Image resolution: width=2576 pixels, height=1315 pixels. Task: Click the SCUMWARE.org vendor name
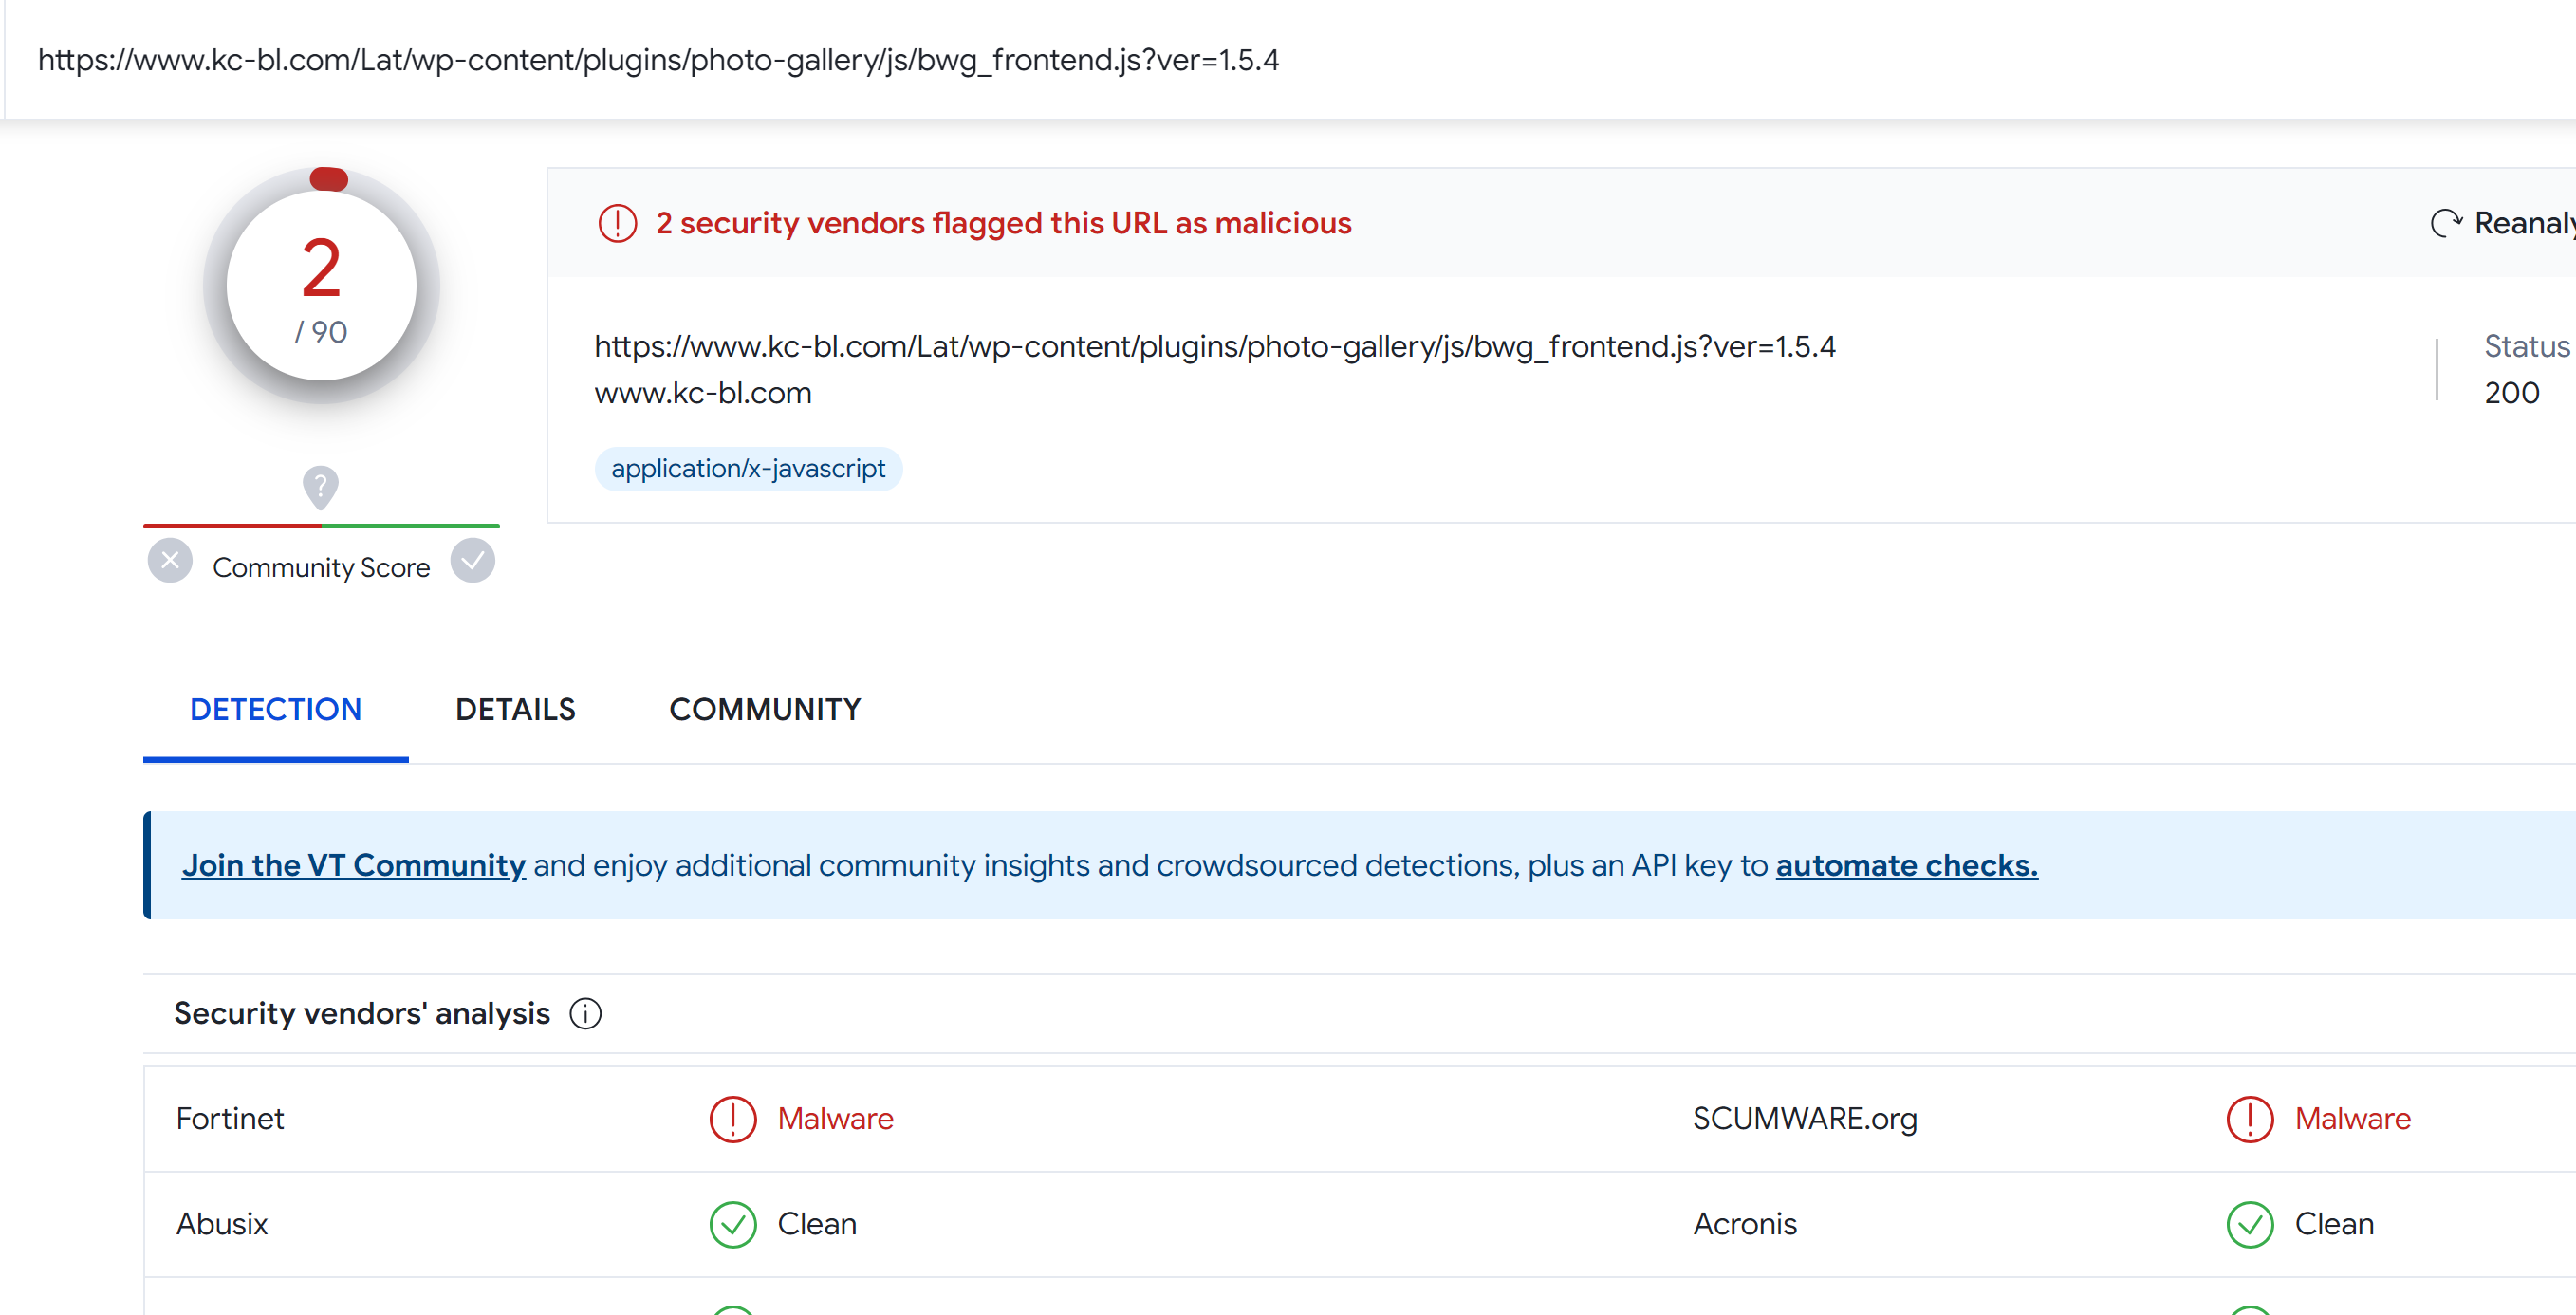click(x=1805, y=1119)
